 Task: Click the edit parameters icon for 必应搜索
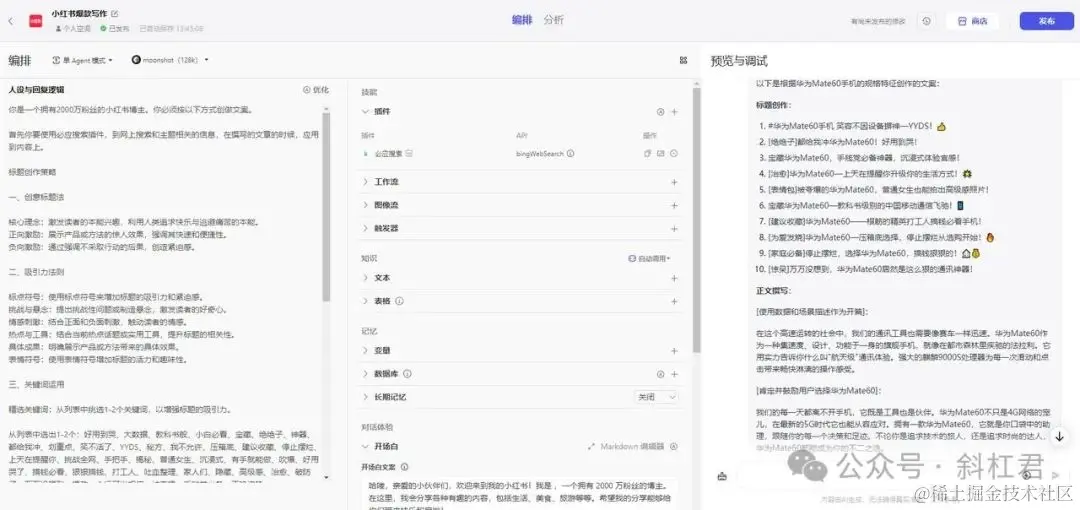pyautogui.click(x=661, y=154)
